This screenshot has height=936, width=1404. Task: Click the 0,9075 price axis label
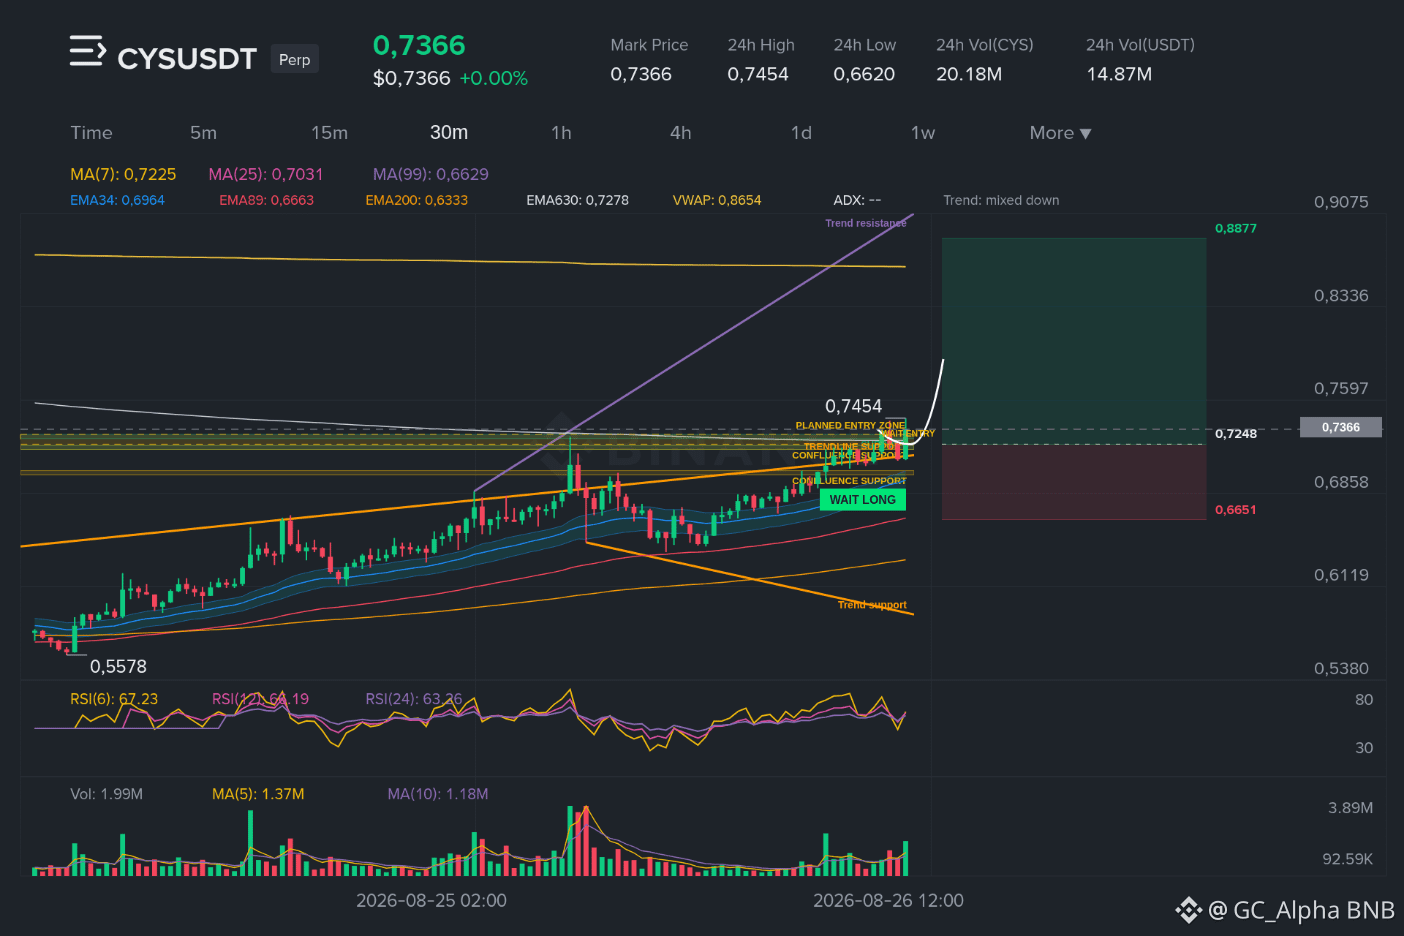coord(1341,202)
